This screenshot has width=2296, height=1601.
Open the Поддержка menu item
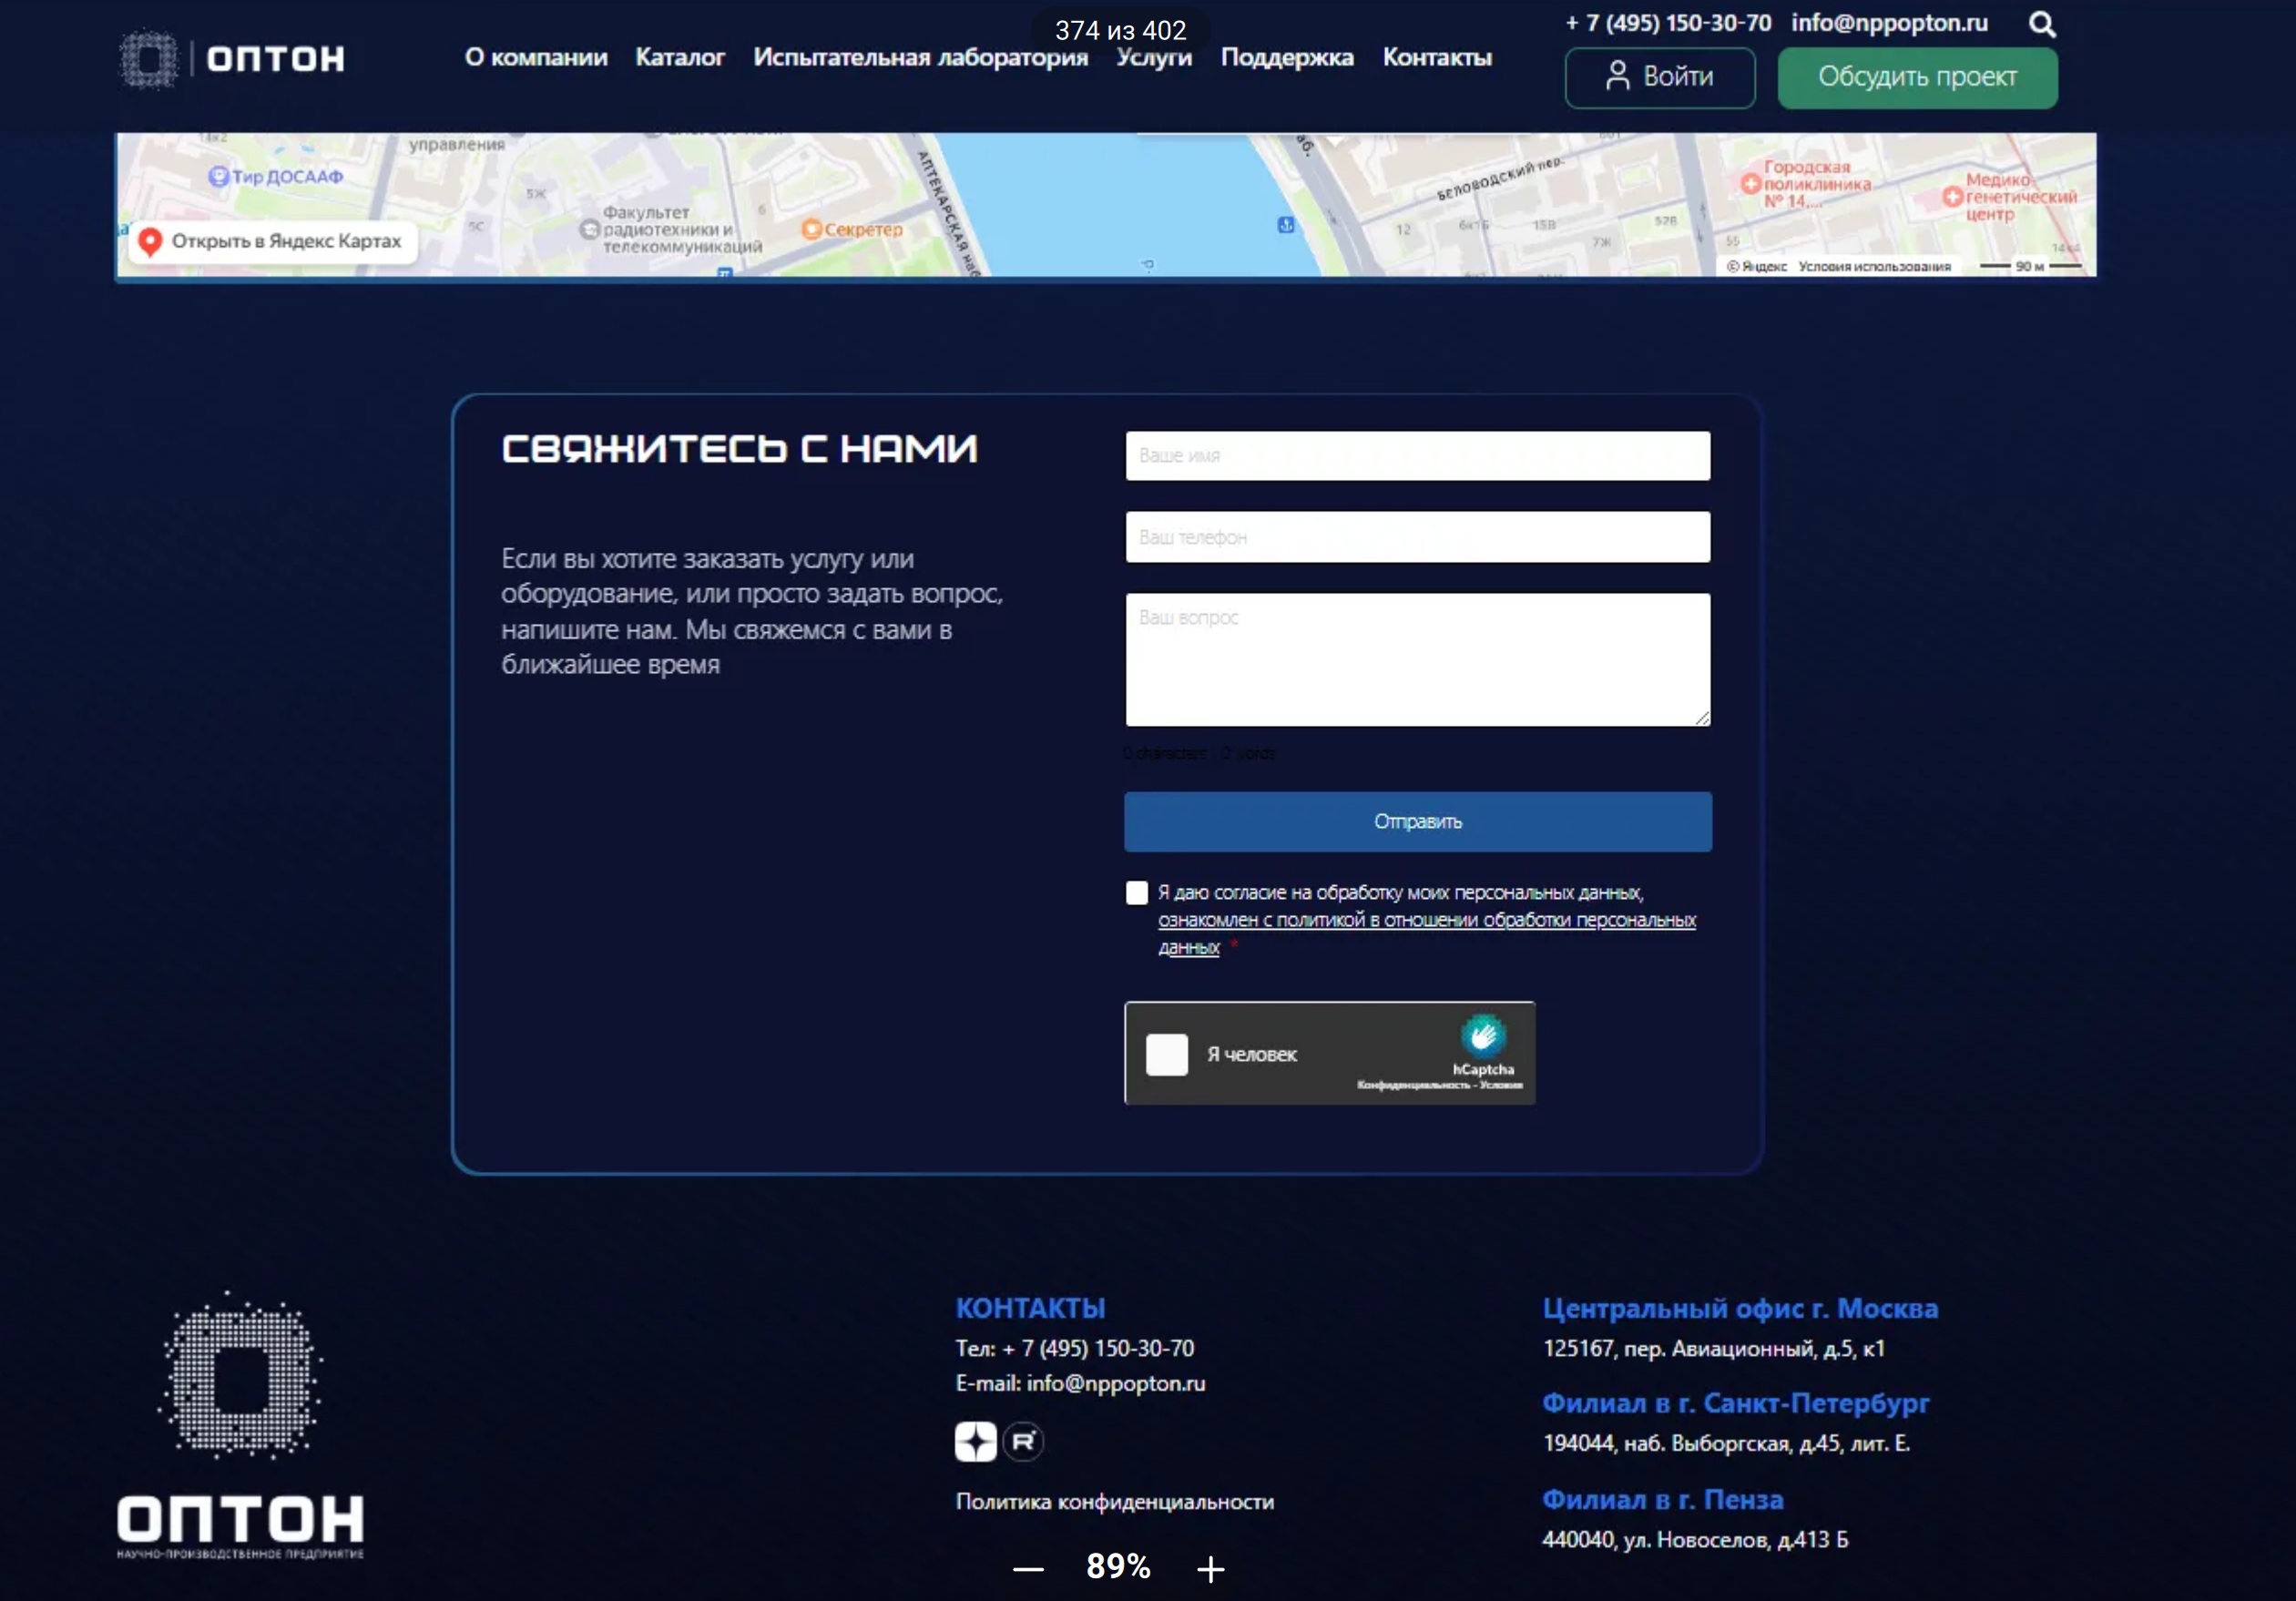tap(1287, 57)
